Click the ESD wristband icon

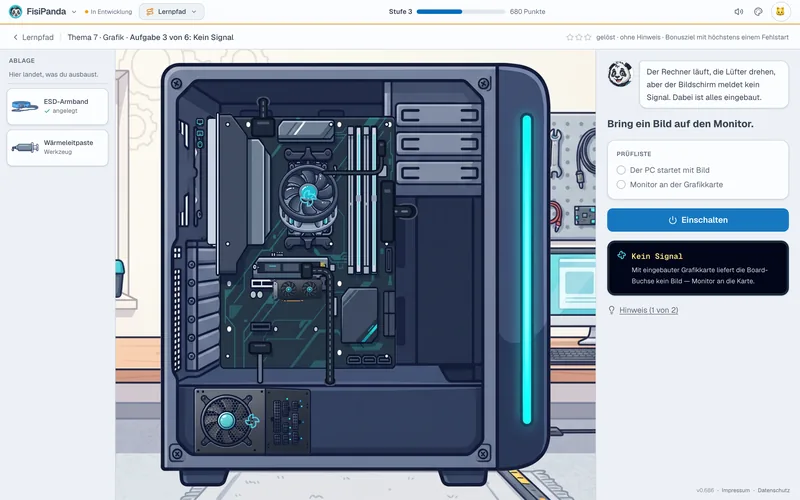[x=24, y=106]
